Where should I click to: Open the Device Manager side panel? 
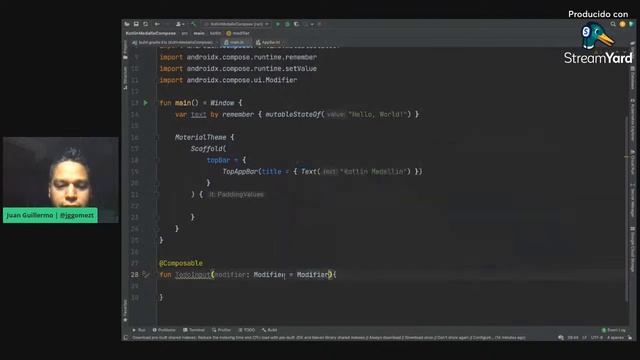coord(632,200)
